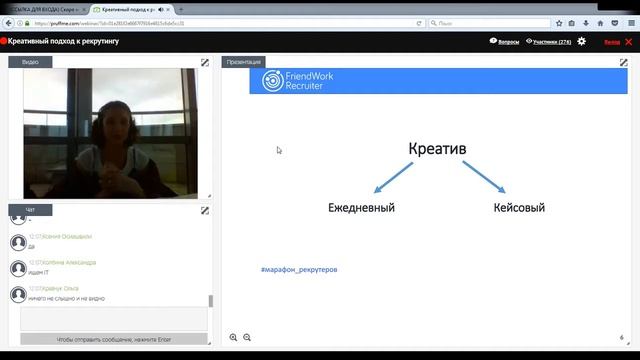Reload the page with the refresh icon
Screen dimensions: 640x360
click(419, 24)
